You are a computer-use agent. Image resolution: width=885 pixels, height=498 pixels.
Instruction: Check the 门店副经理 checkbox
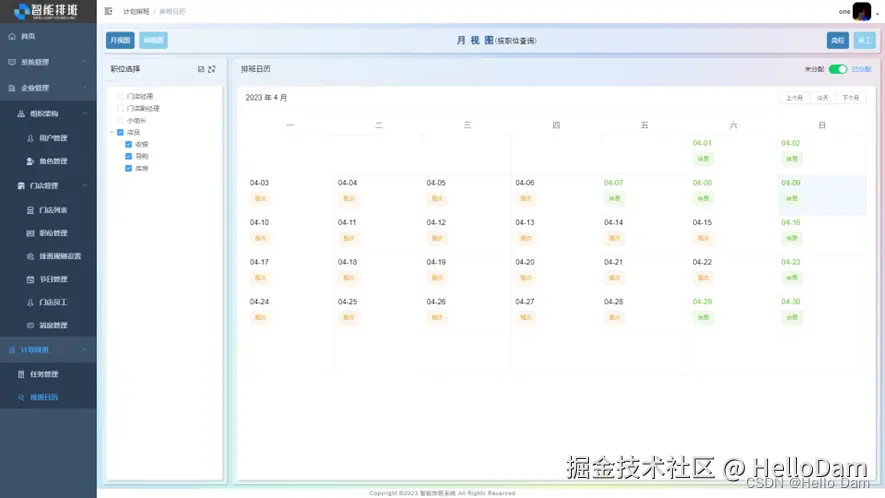[120, 108]
